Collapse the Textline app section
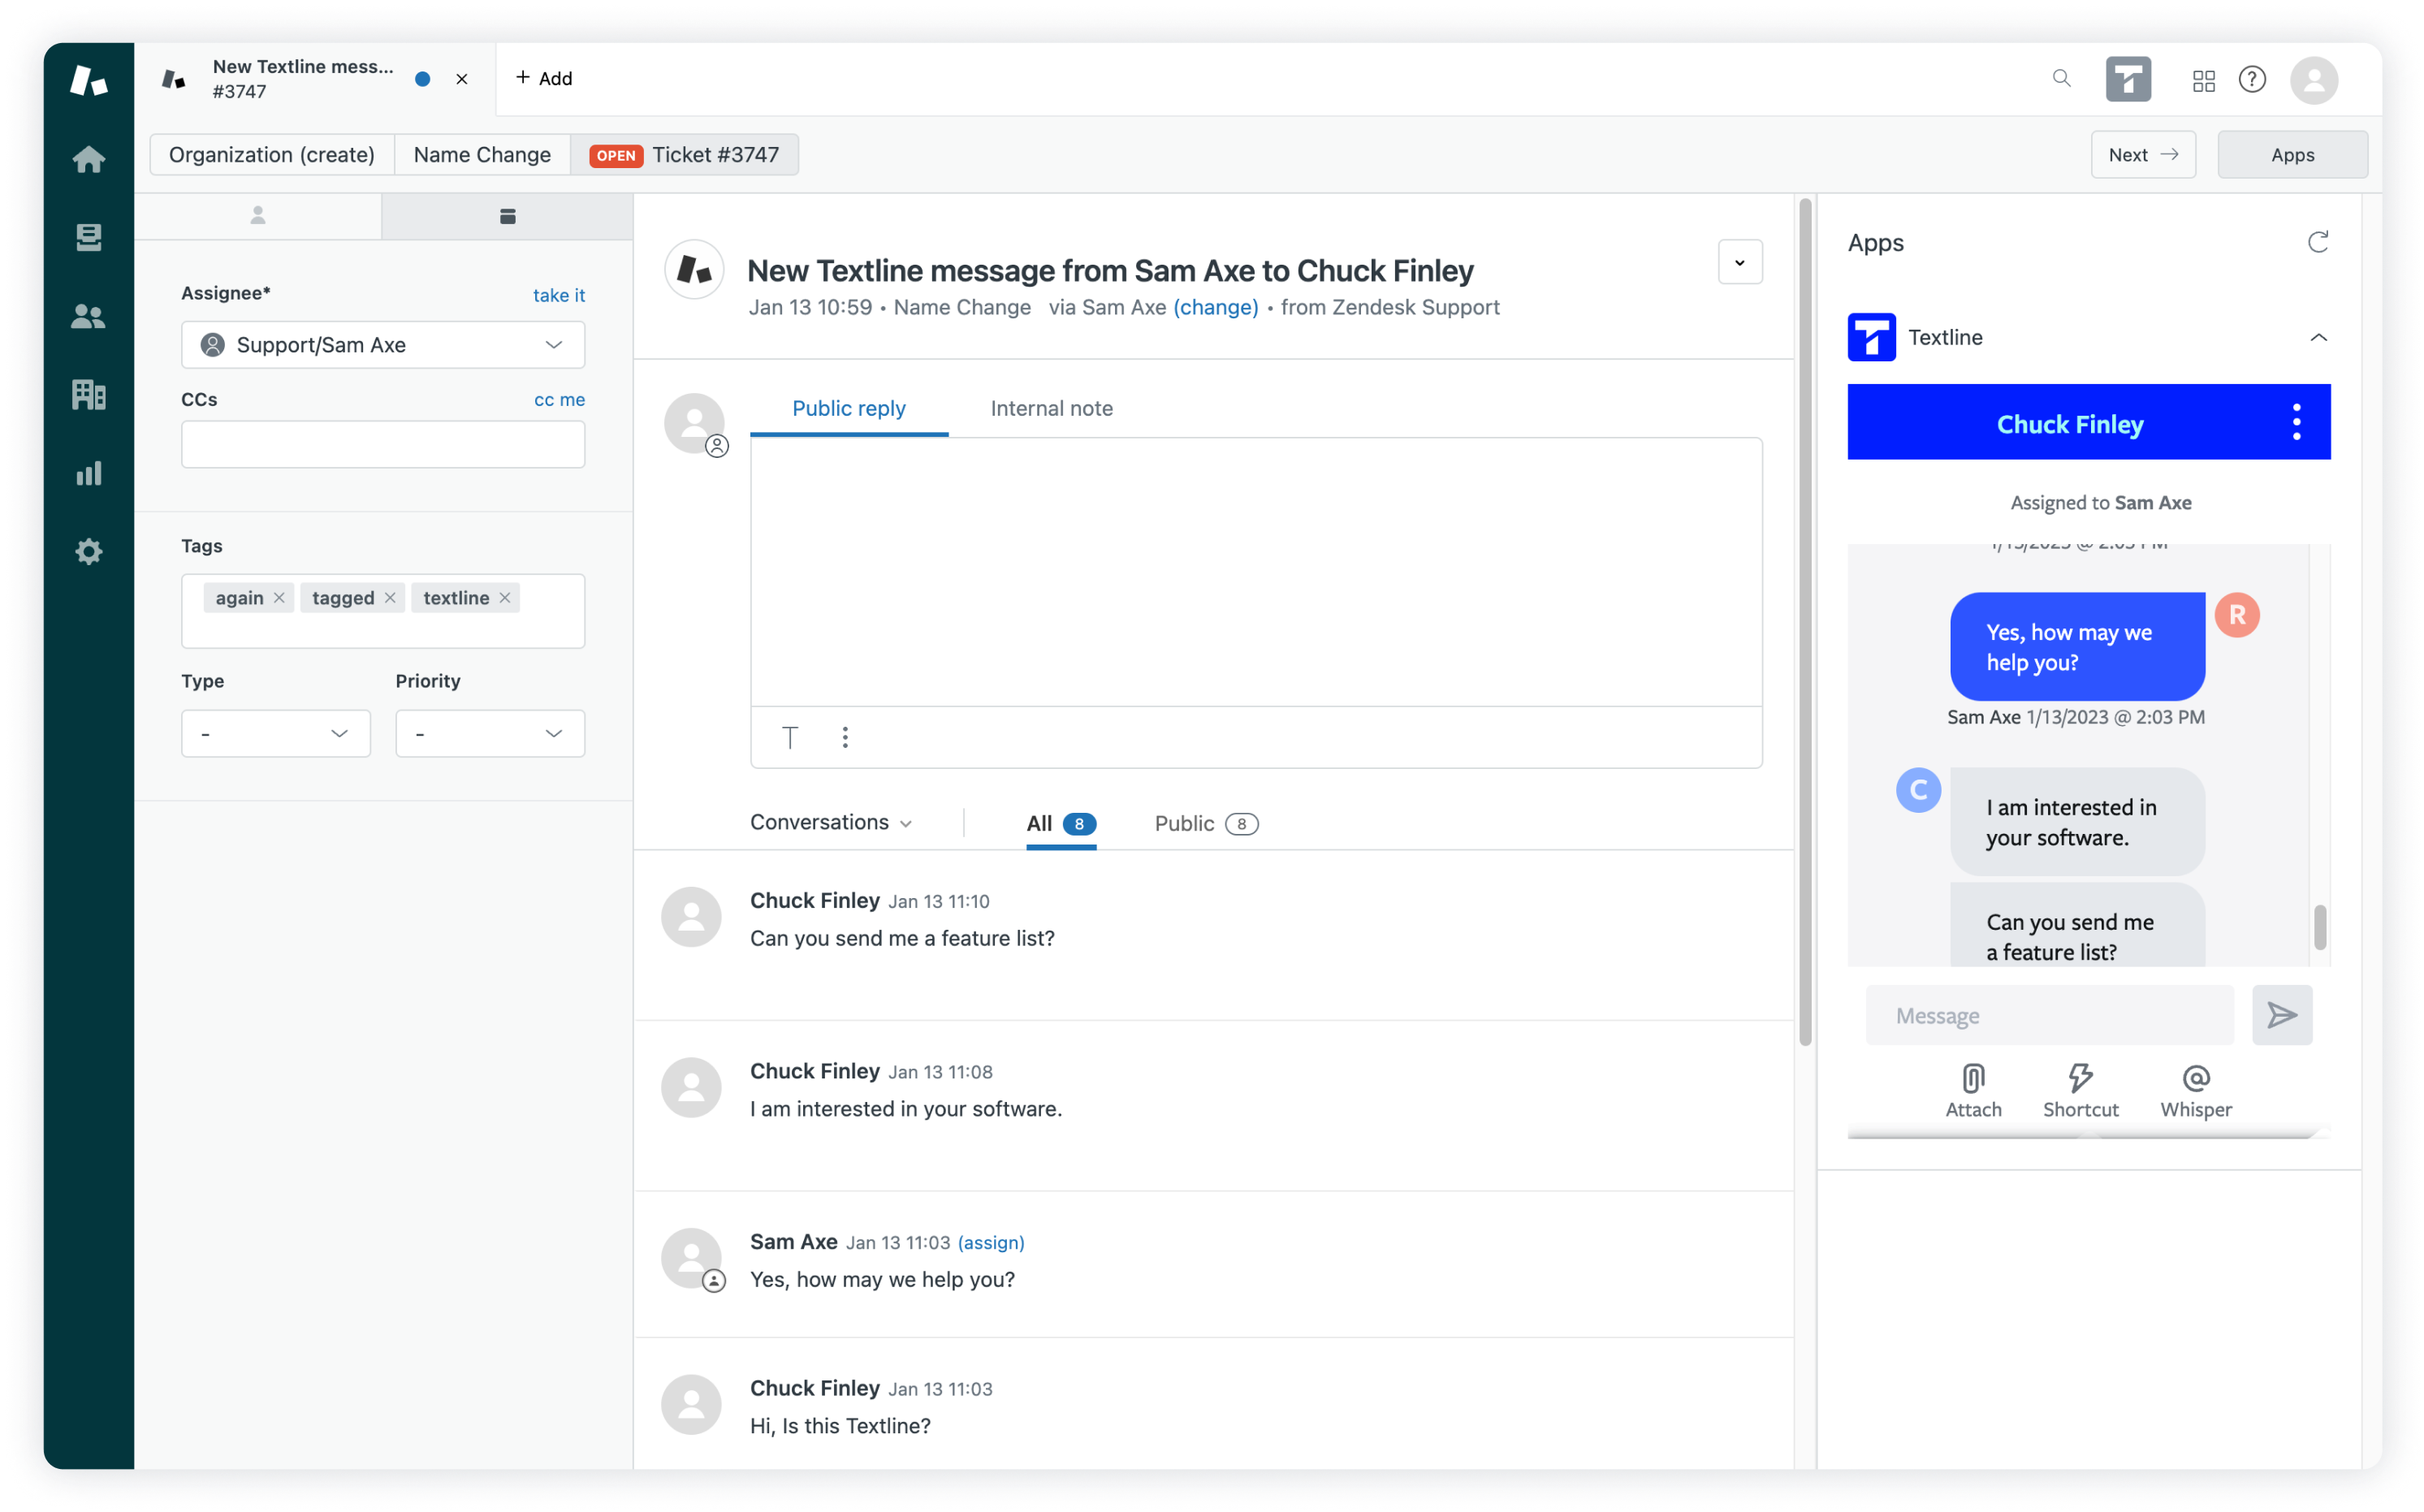 point(2319,337)
